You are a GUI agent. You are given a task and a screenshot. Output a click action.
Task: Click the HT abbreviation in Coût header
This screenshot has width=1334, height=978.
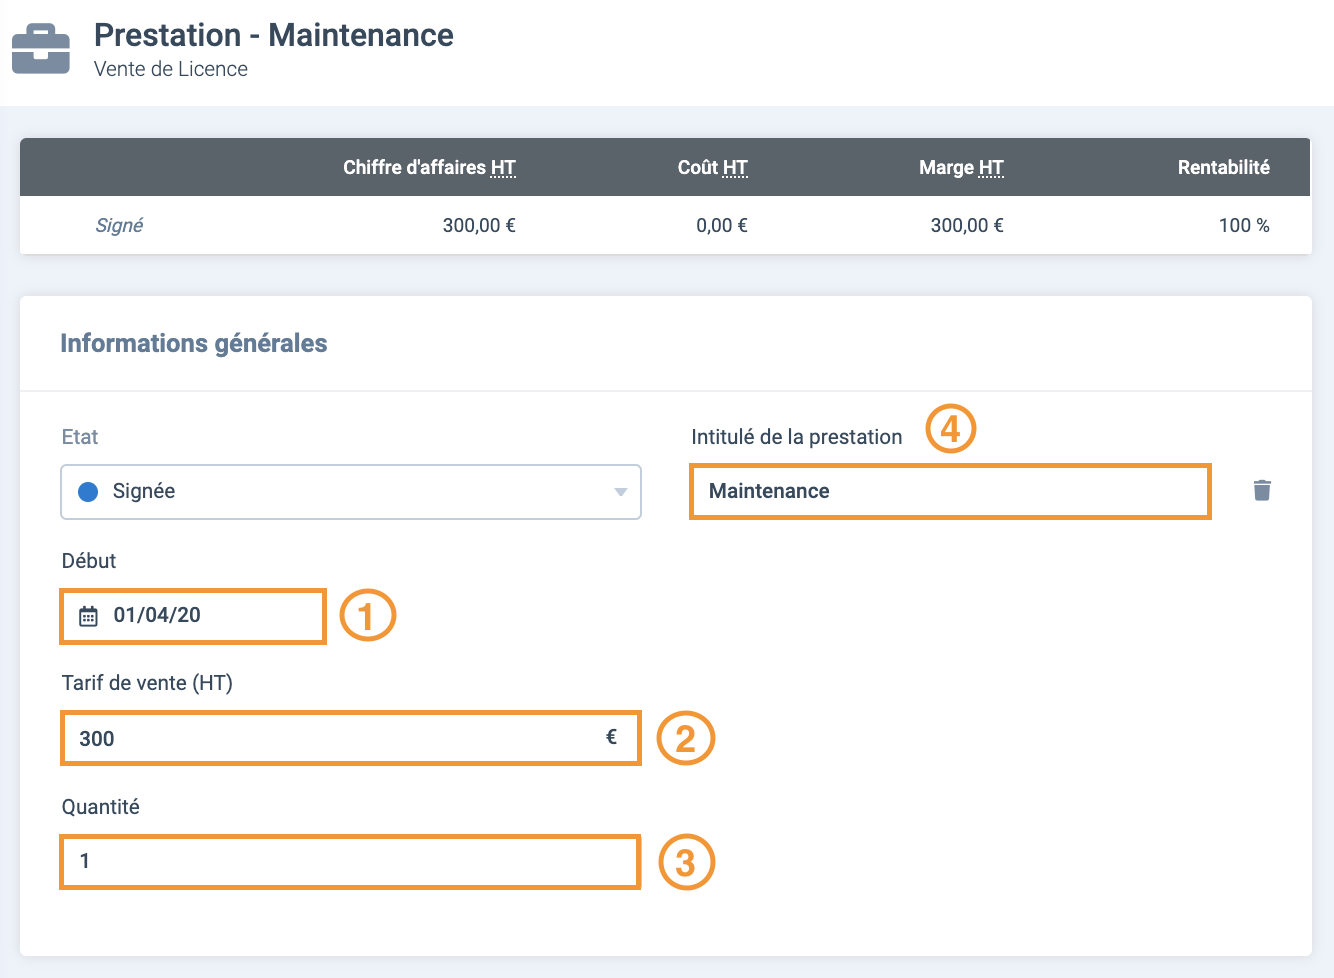tap(735, 168)
